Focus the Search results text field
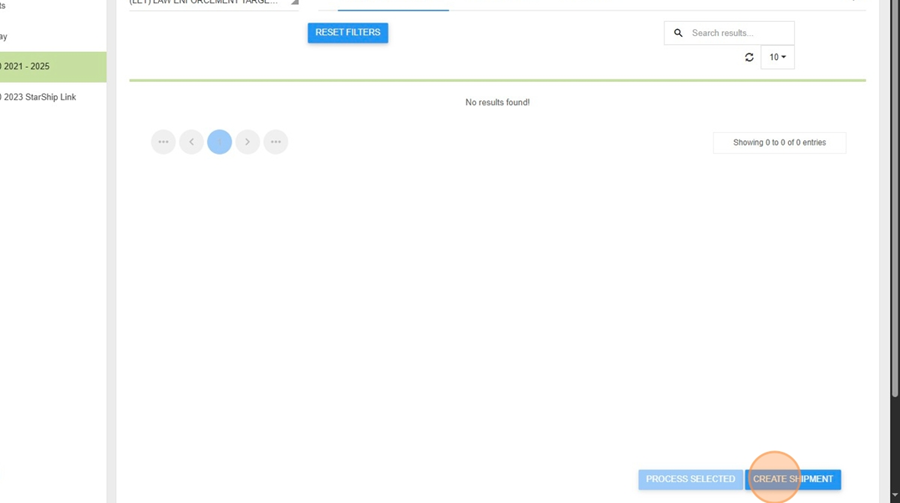This screenshot has width=900, height=503. pos(738,33)
